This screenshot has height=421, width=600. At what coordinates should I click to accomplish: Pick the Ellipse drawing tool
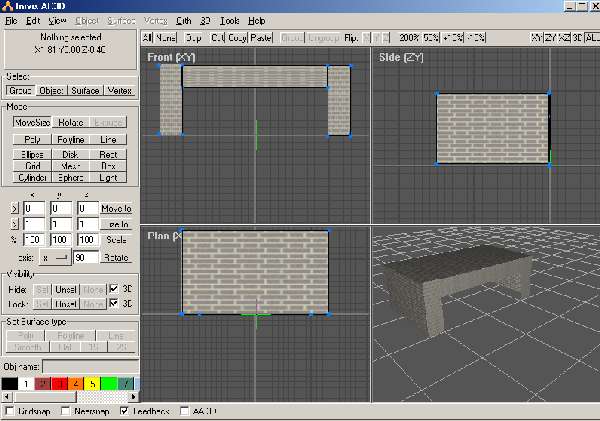click(x=33, y=155)
